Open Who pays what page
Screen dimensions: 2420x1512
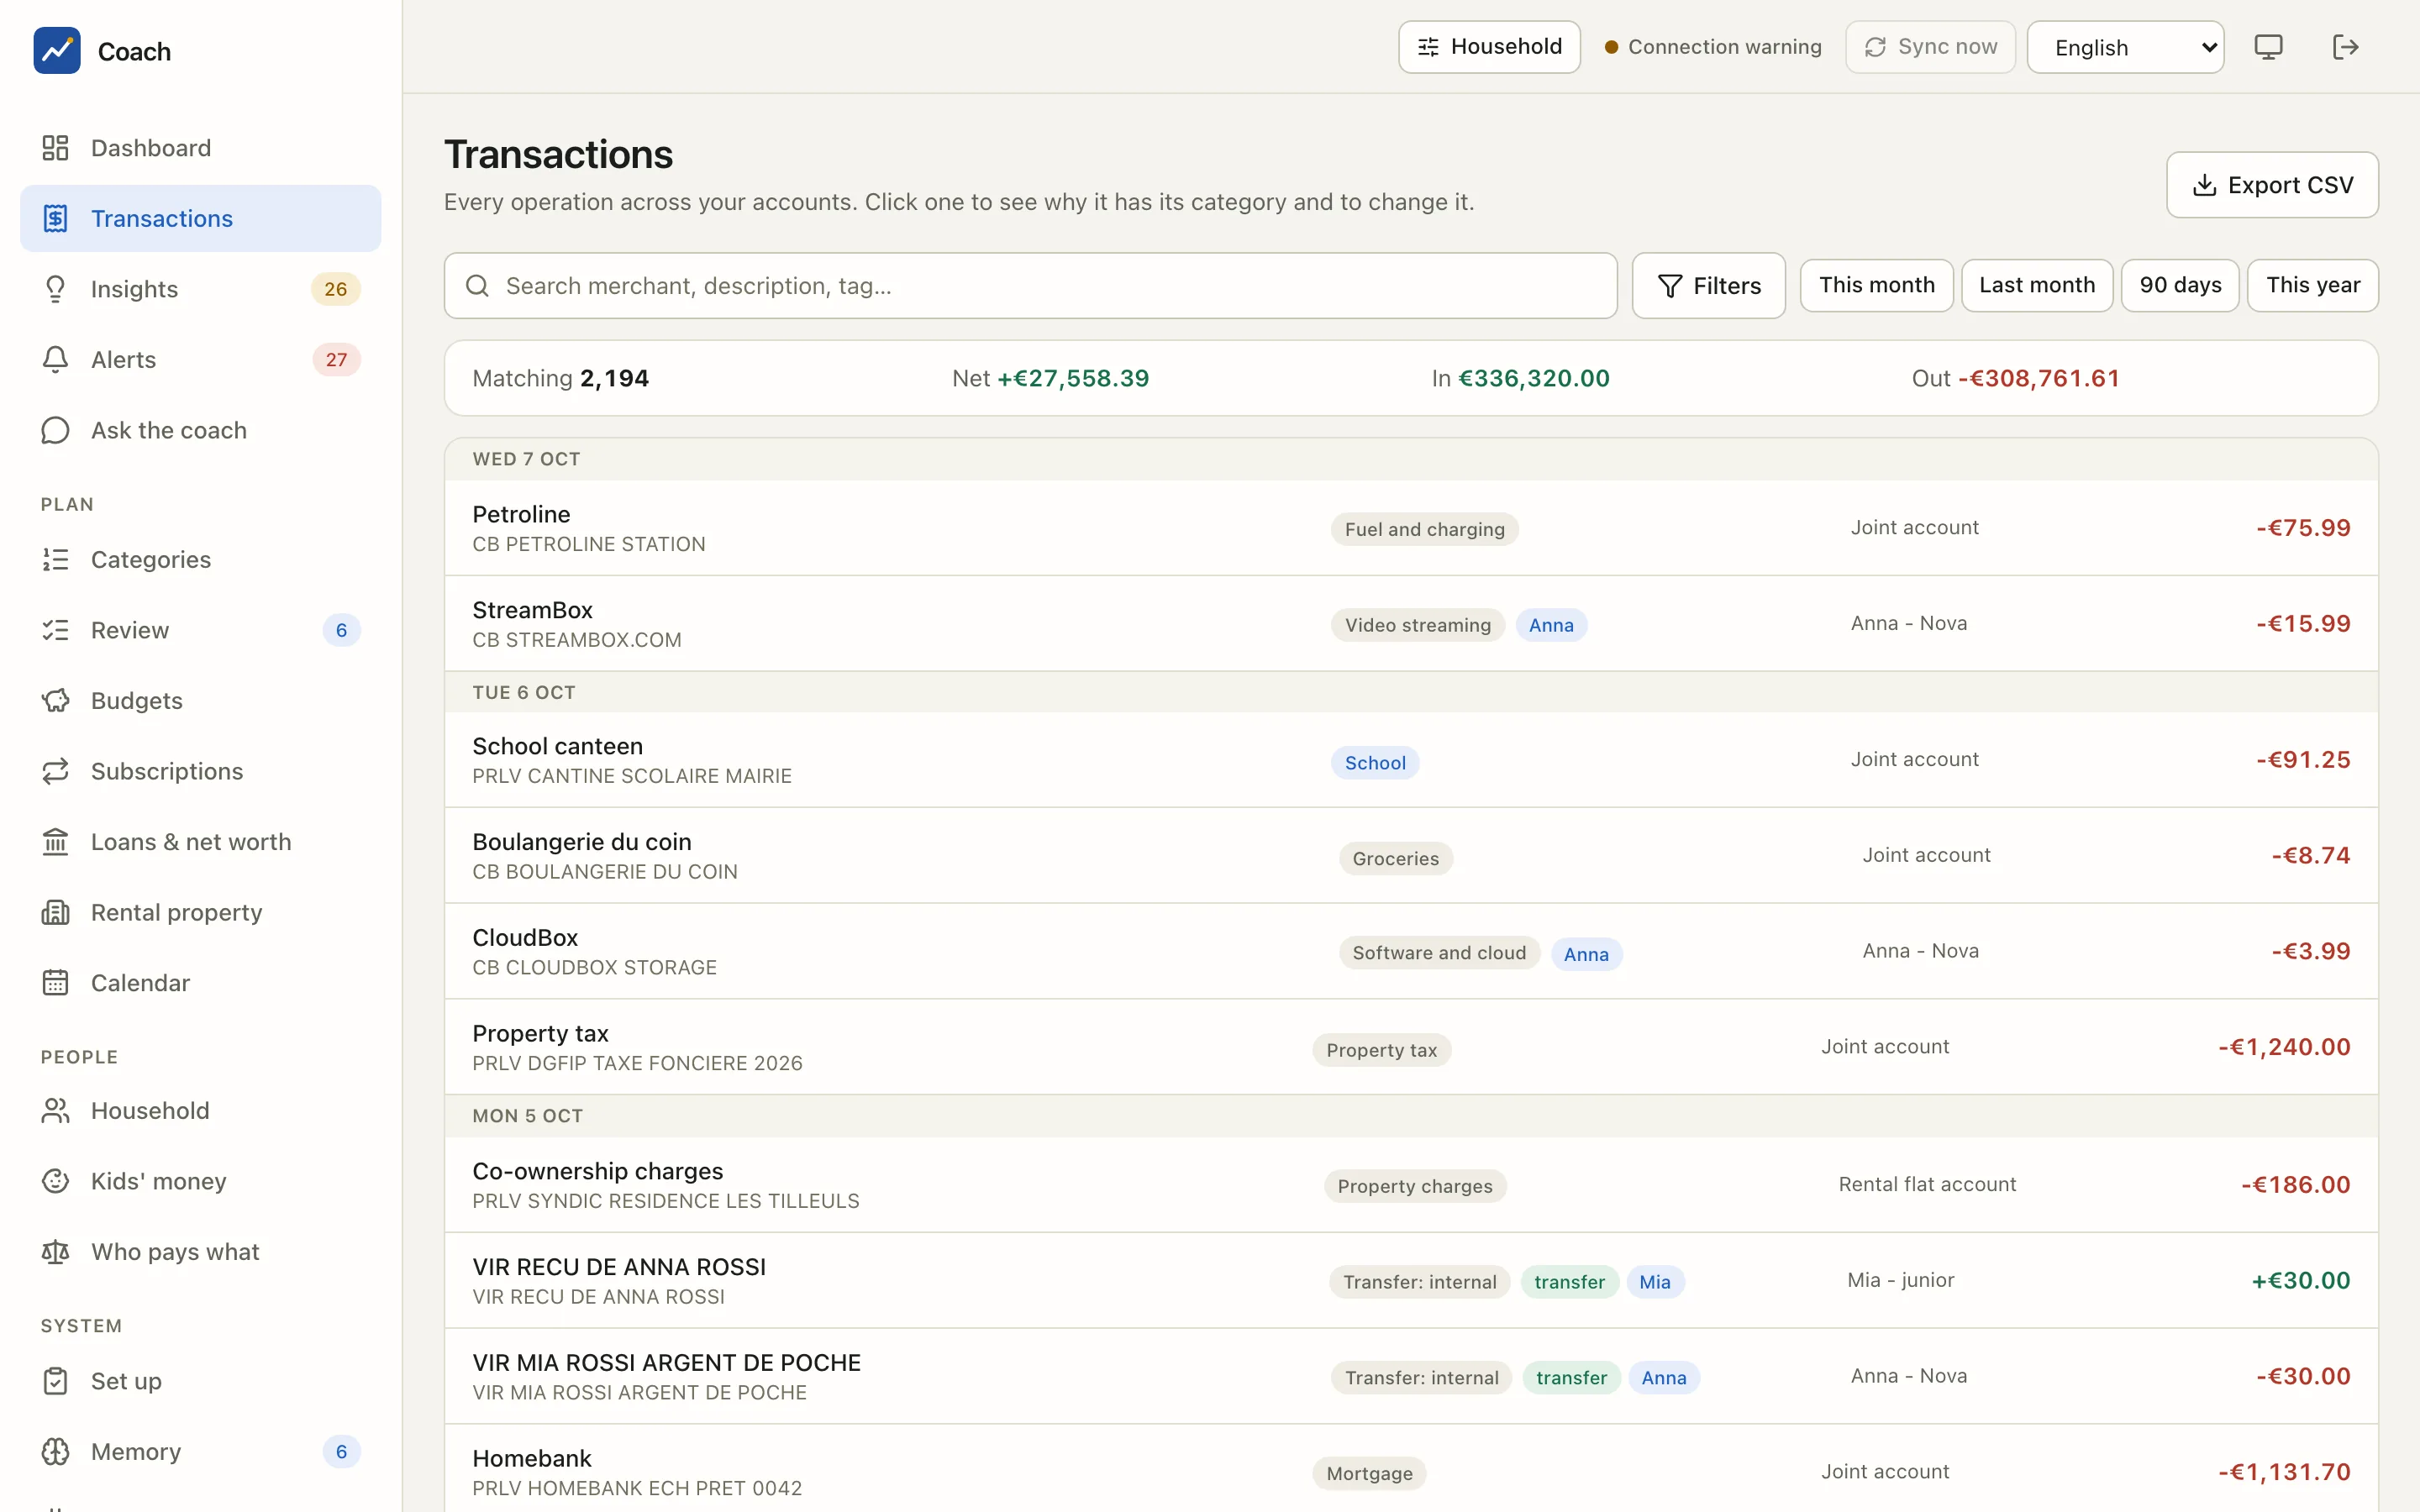pos(200,1252)
